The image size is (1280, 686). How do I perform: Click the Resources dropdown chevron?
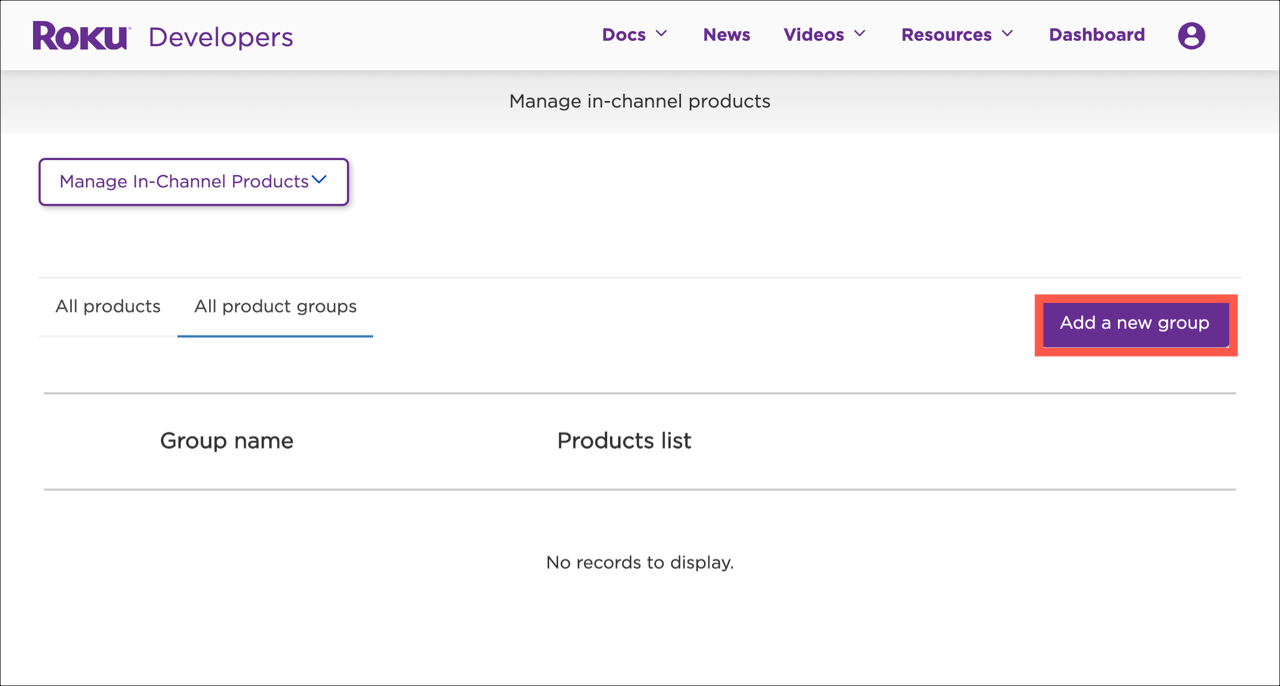click(1009, 34)
